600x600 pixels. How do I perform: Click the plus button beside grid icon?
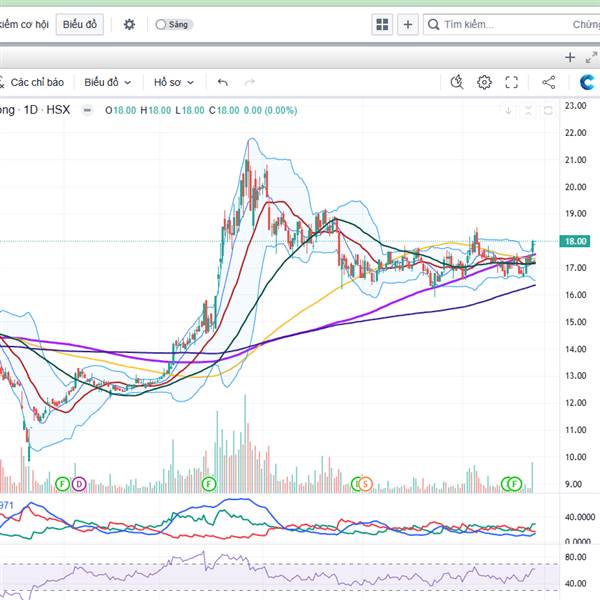(x=408, y=24)
